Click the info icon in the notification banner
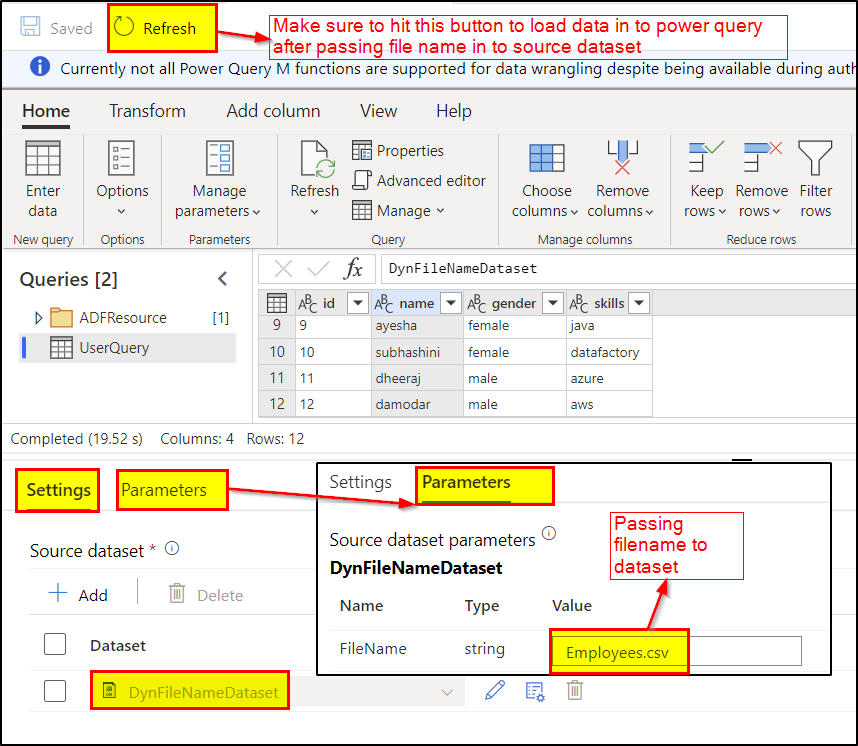 [40, 67]
